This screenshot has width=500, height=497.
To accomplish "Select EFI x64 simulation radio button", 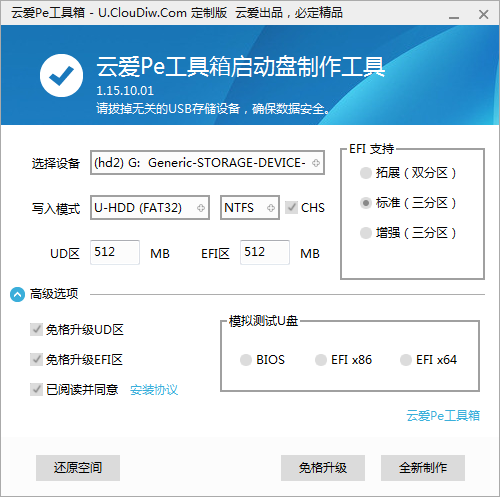I will point(406,360).
